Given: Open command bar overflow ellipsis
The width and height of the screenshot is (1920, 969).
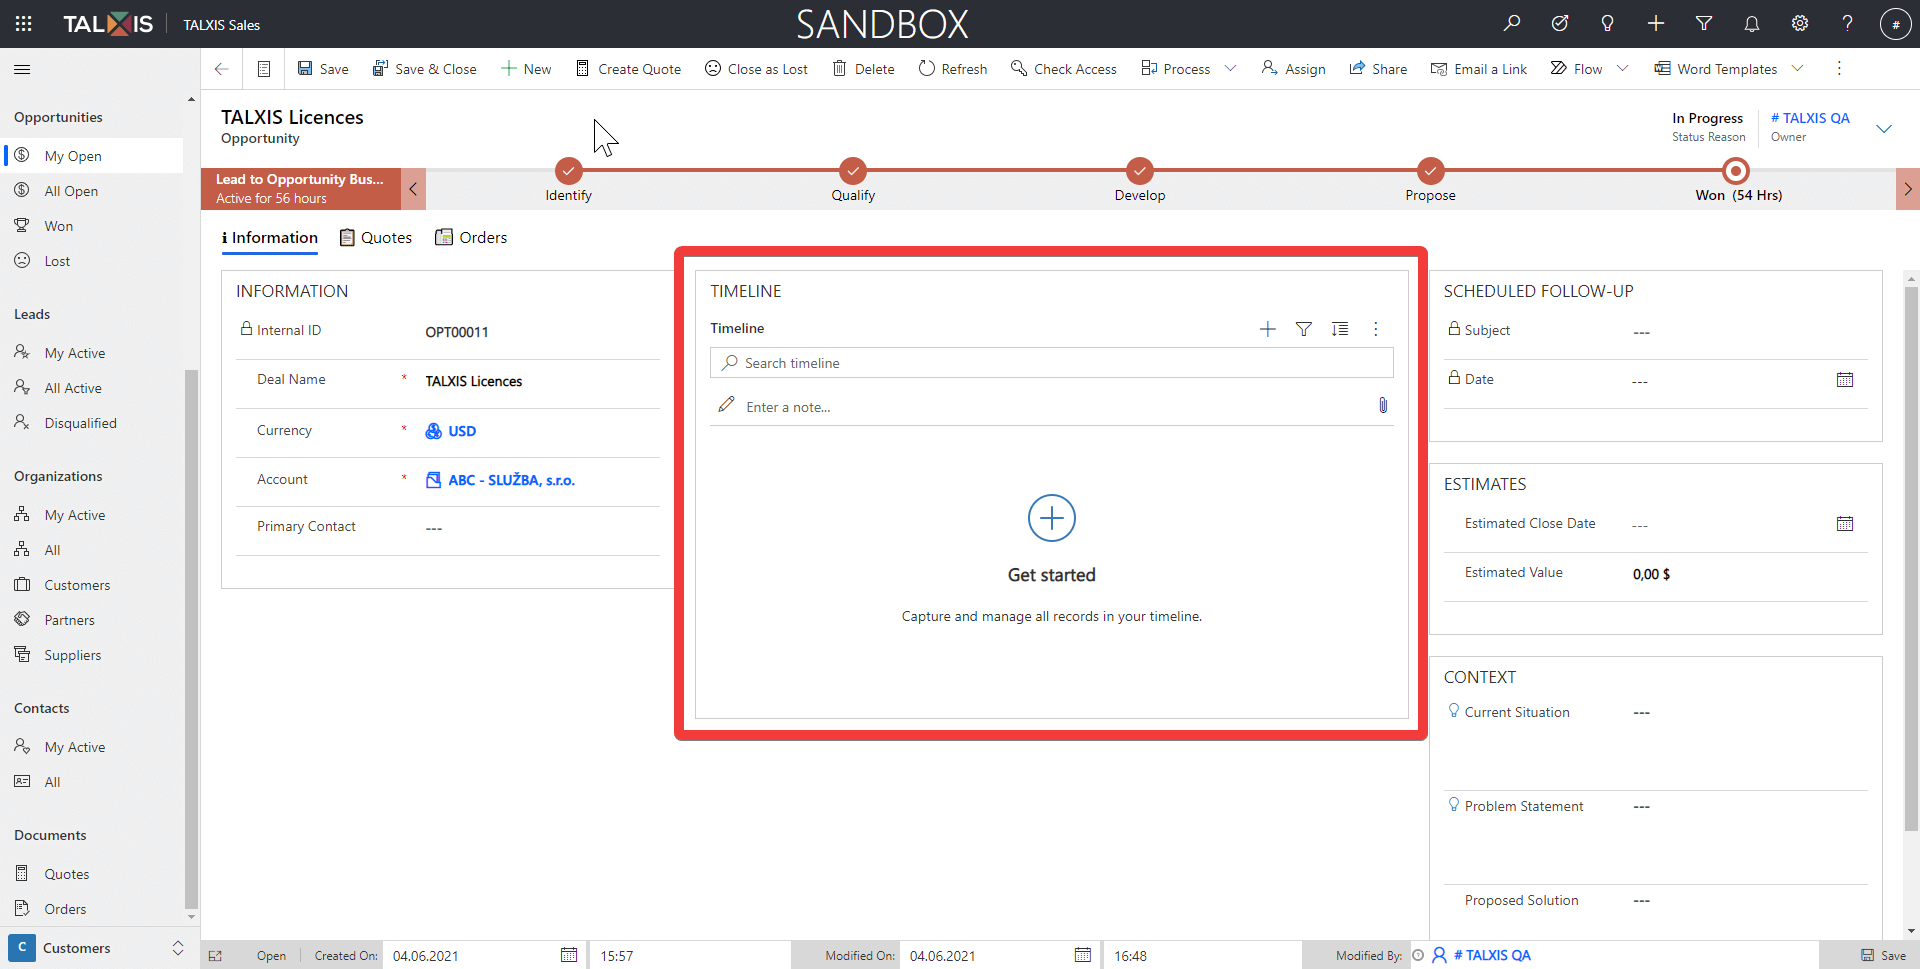Looking at the screenshot, I should [1839, 69].
